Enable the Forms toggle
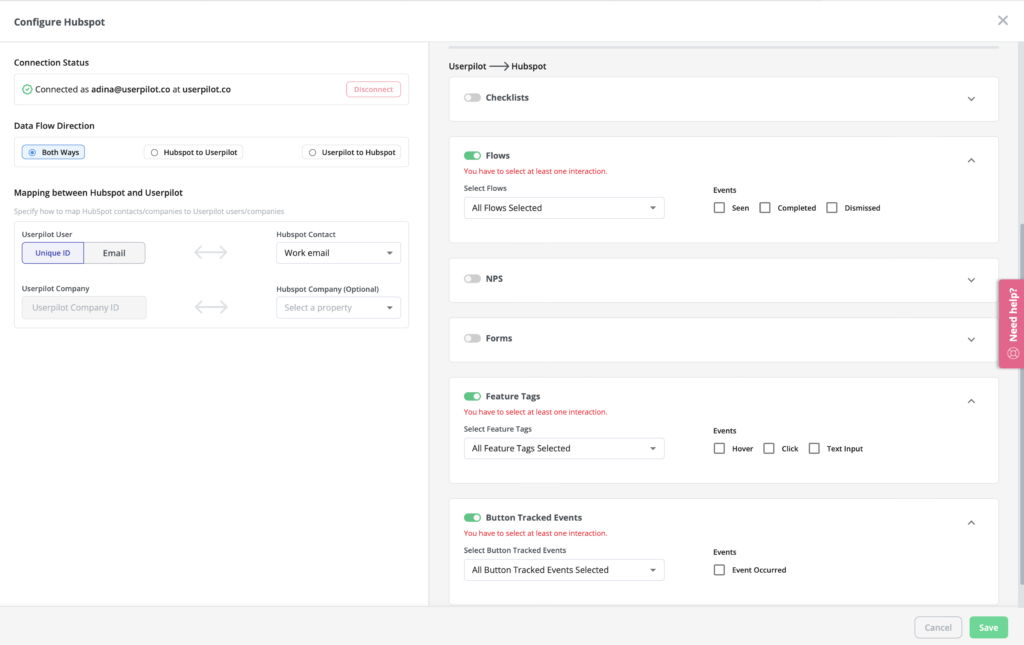The height and width of the screenshot is (645, 1024). coord(472,338)
